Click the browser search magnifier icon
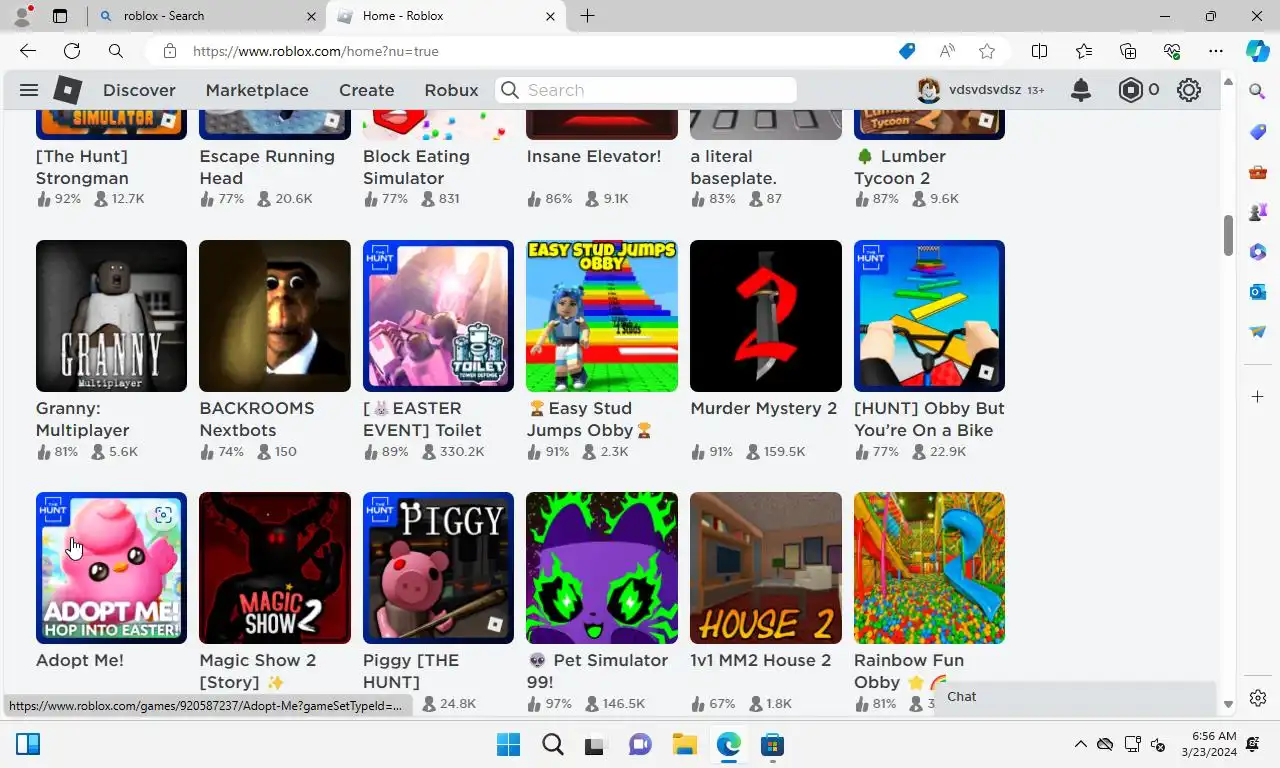The width and height of the screenshot is (1280, 768). [116, 51]
